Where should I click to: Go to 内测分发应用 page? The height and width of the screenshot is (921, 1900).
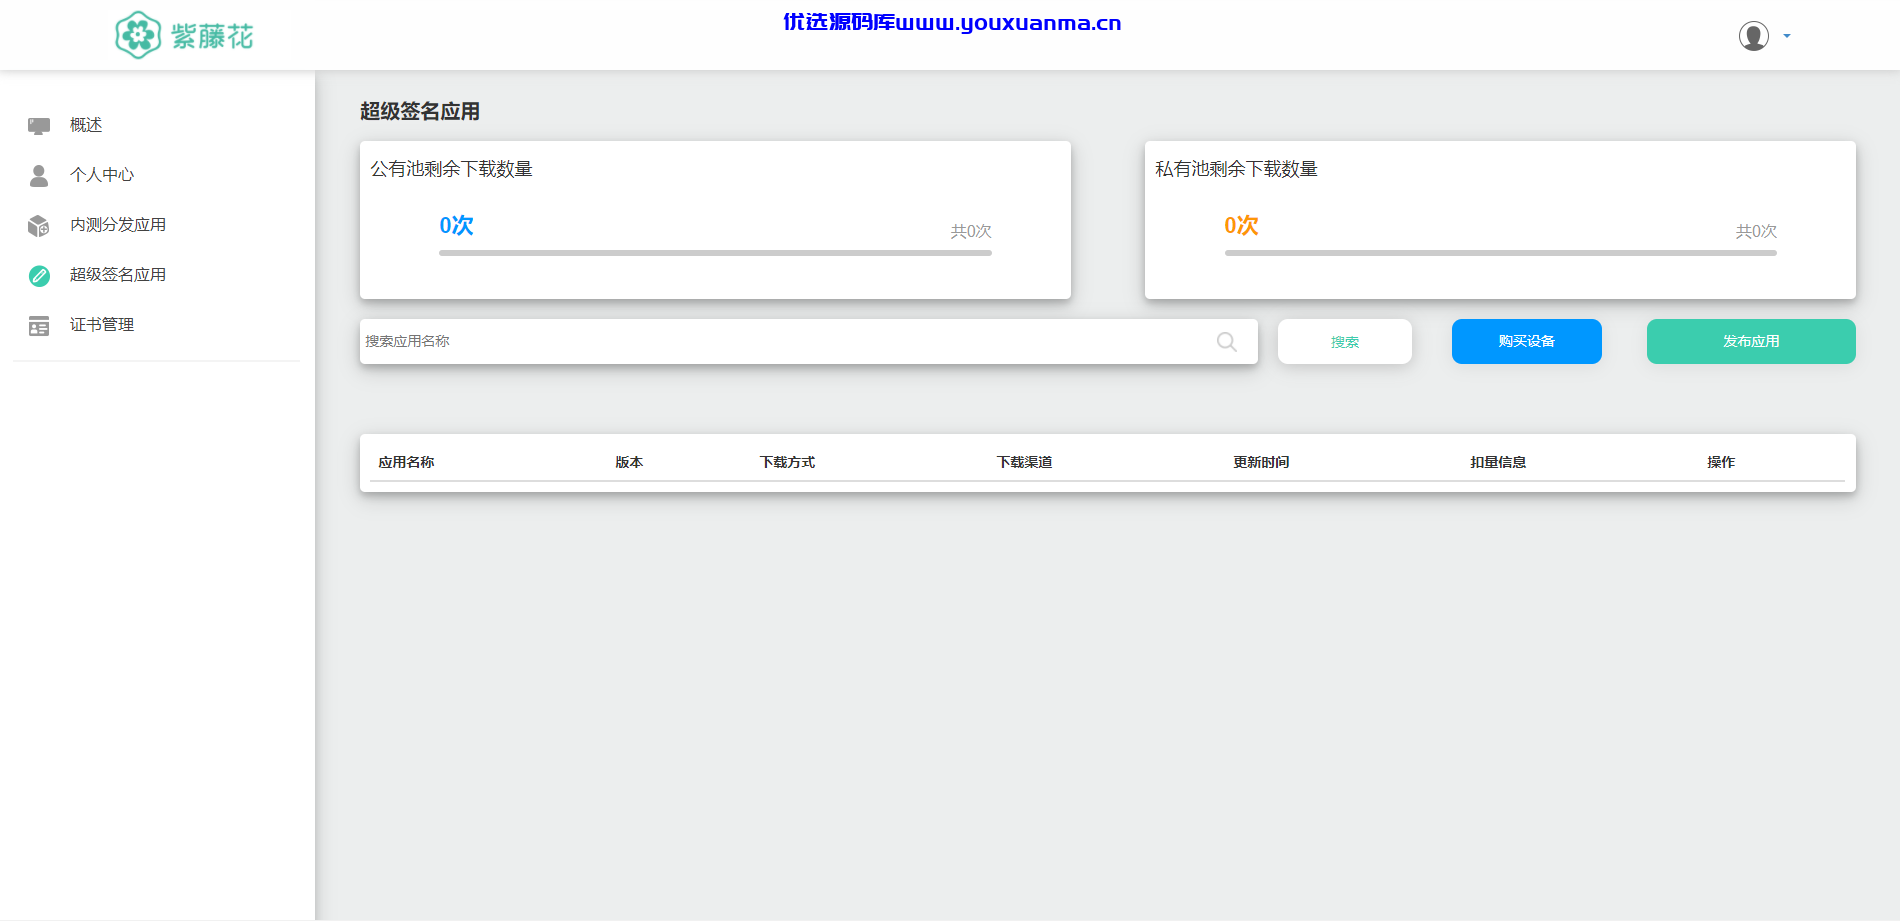118,225
